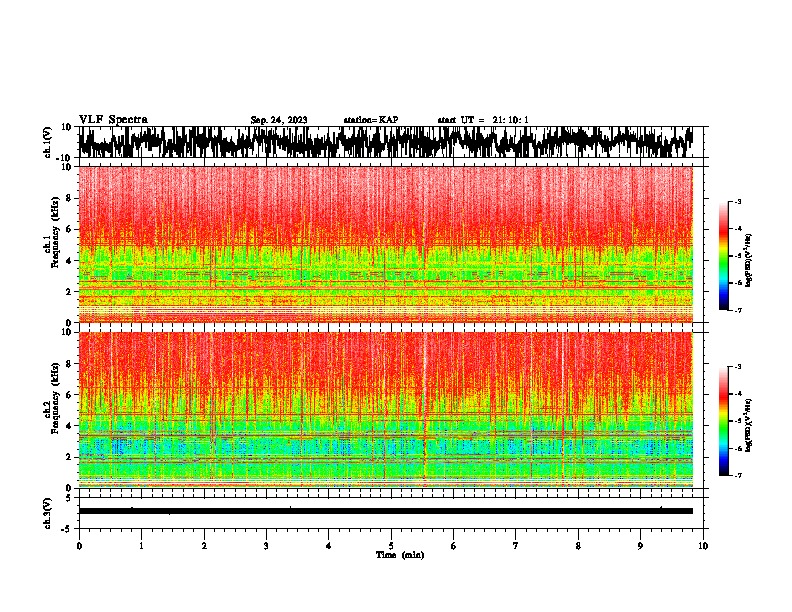Click the "8" kHz tick of ch.1 spectrogram
Image resolution: width=792 pixels, height=612 pixels.
point(69,198)
